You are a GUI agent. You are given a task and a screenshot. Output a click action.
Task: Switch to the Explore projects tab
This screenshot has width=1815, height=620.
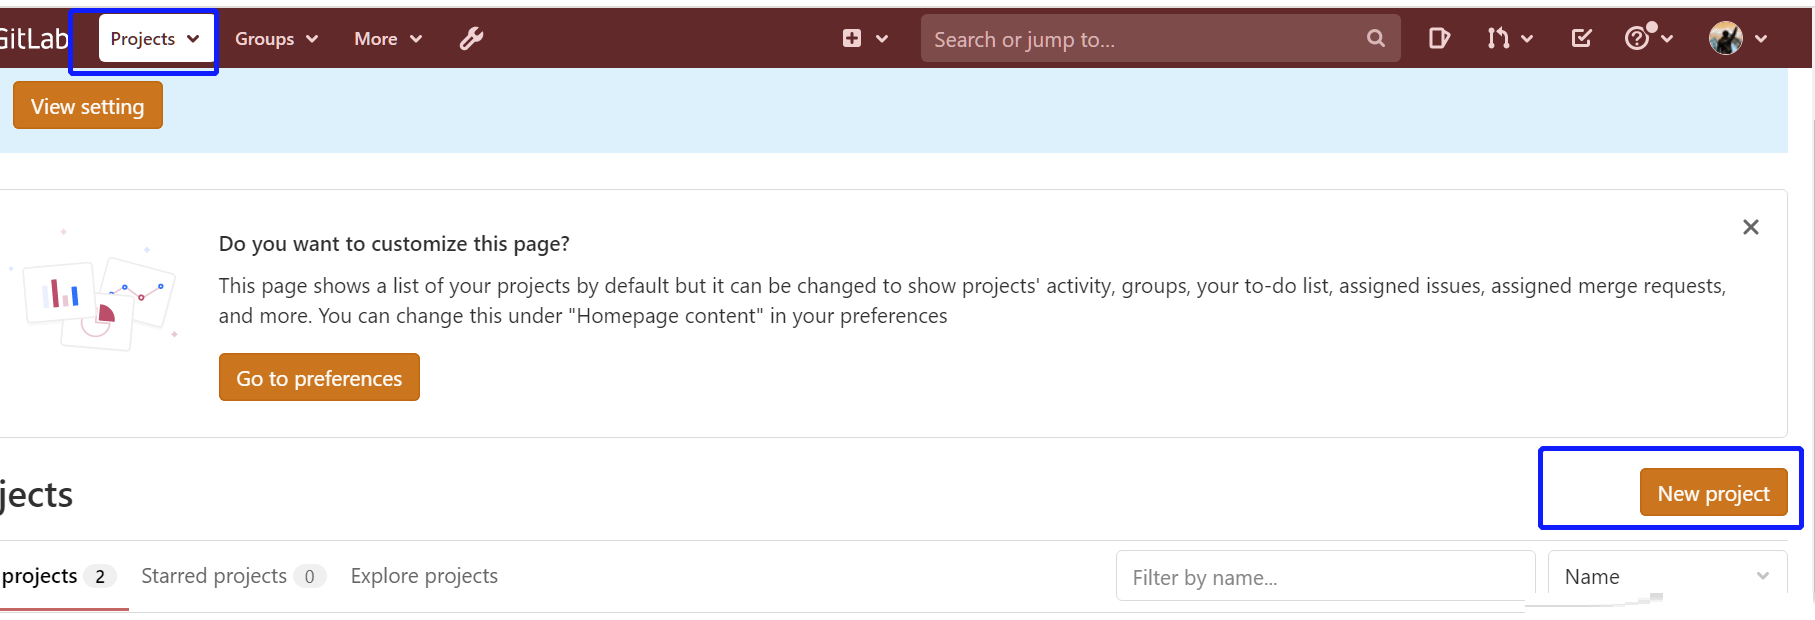pyautogui.click(x=424, y=576)
